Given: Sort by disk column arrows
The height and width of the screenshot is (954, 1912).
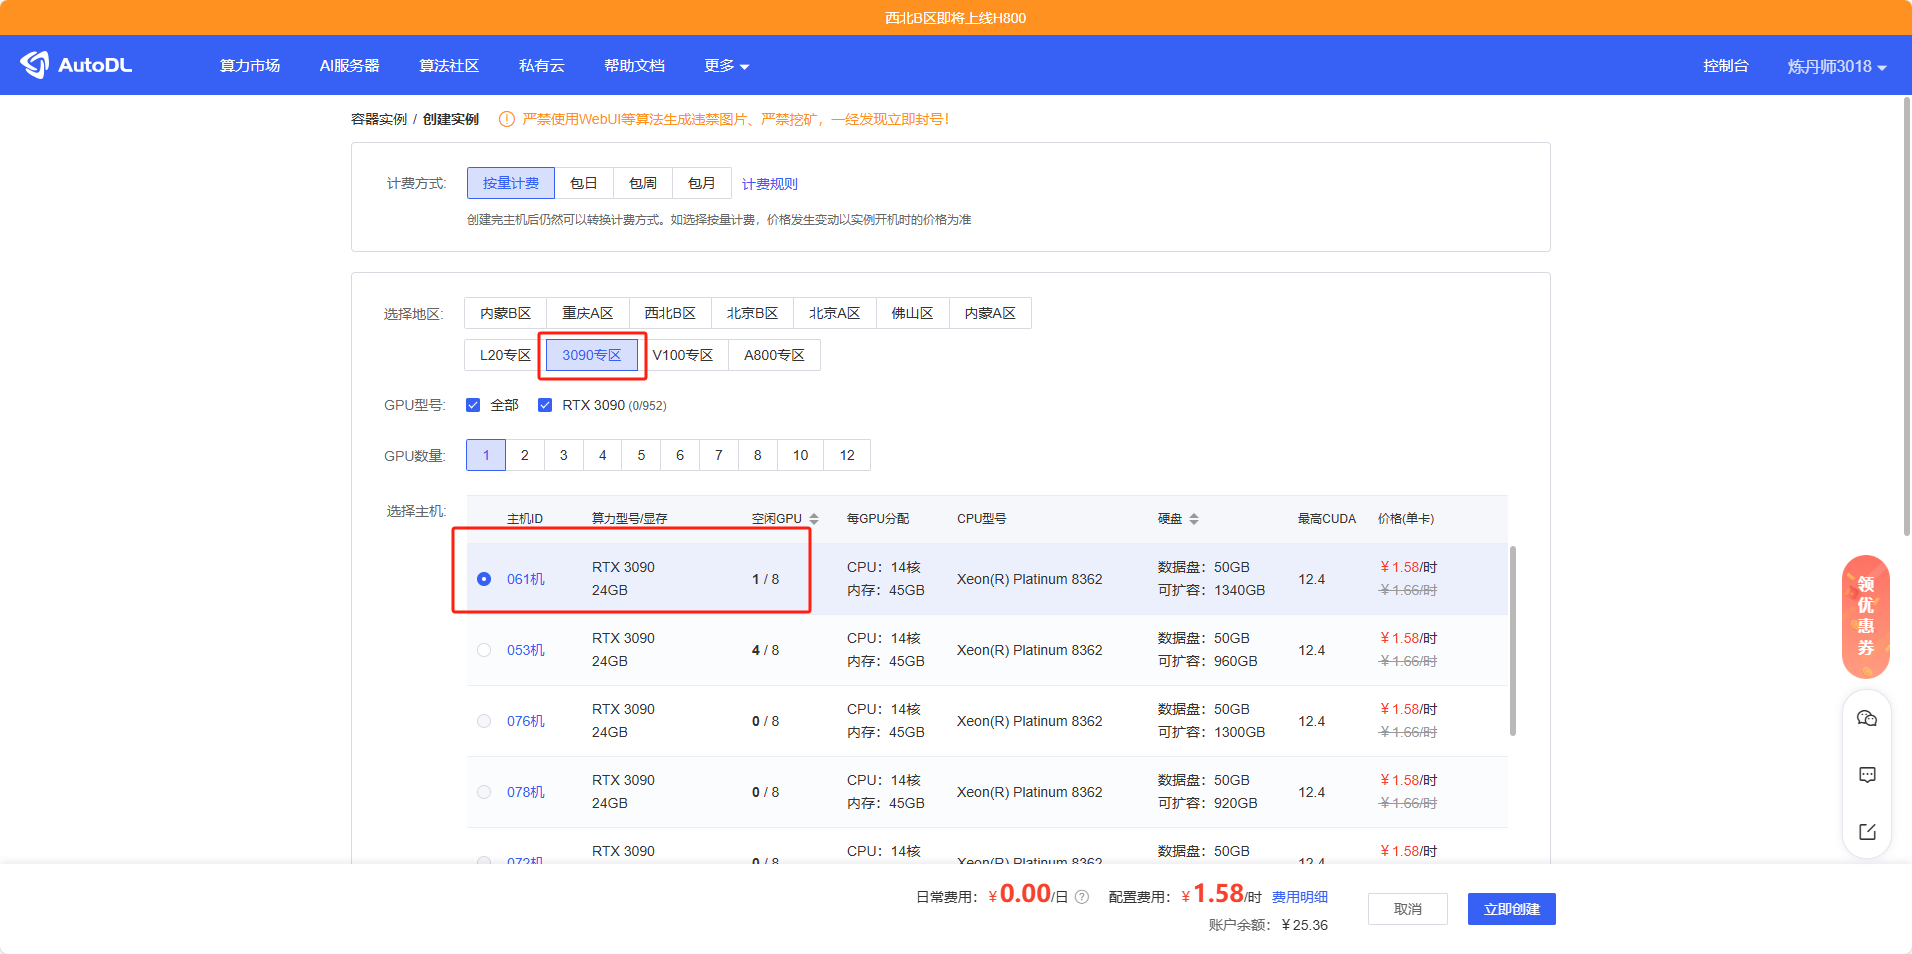Looking at the screenshot, I should [1194, 519].
